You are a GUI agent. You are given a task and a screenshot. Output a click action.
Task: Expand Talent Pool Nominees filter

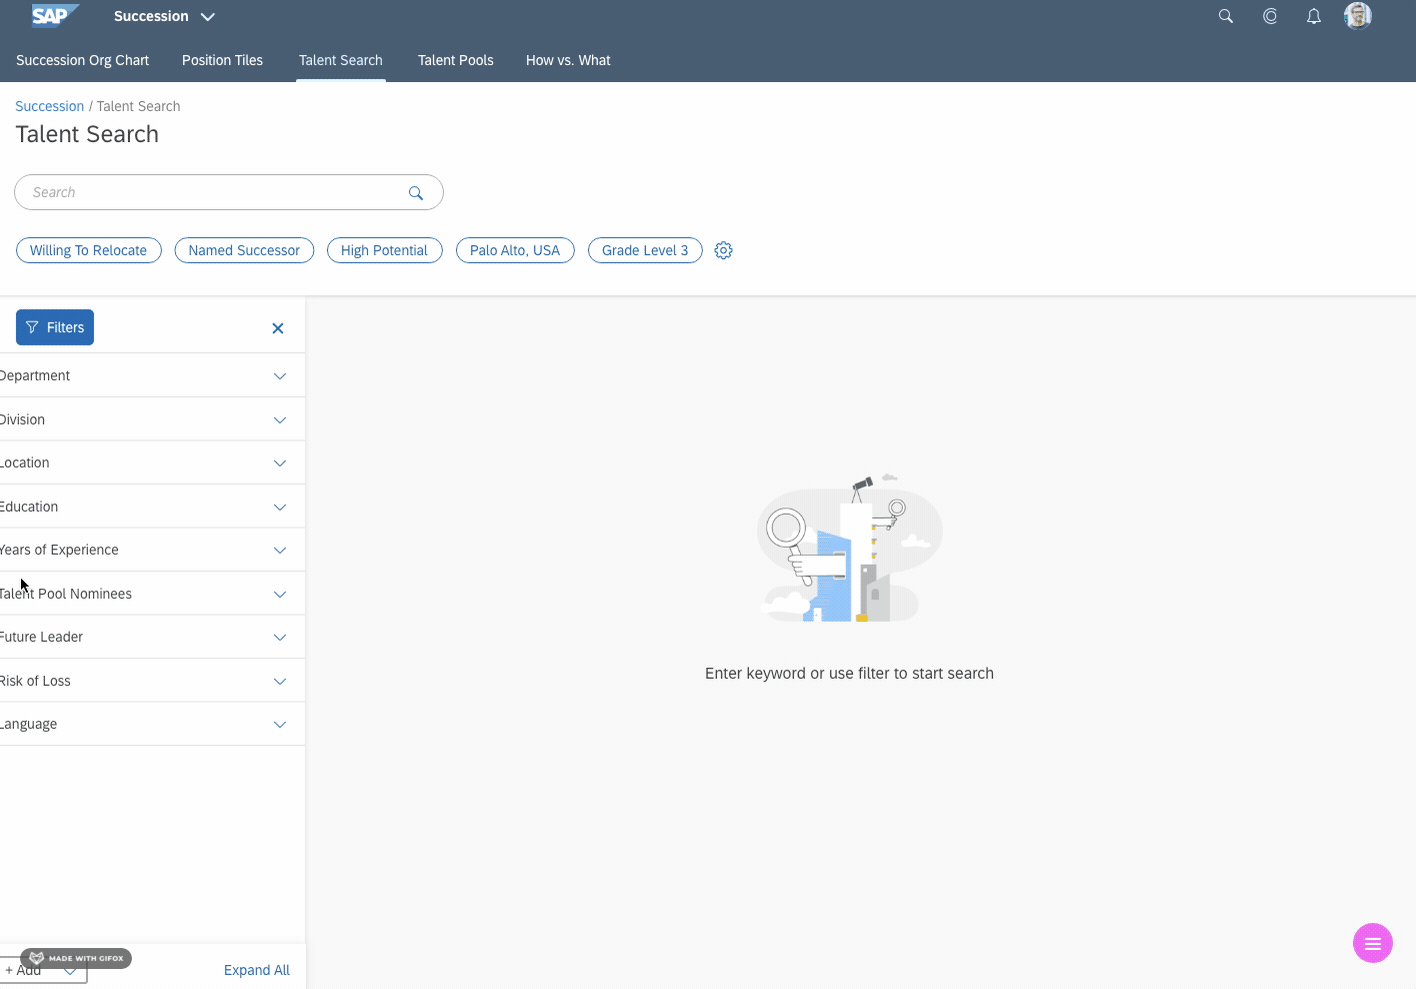coord(152,594)
